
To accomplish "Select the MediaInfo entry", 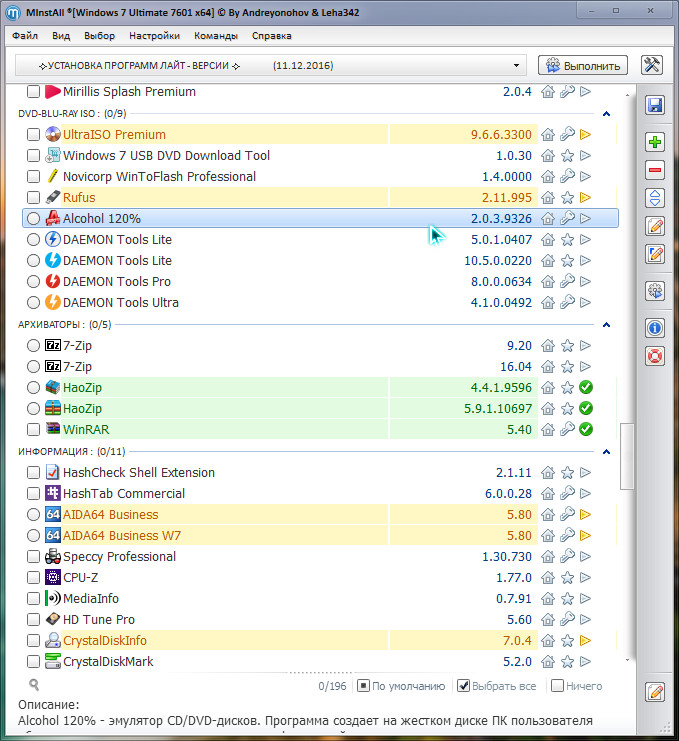I will coord(320,598).
